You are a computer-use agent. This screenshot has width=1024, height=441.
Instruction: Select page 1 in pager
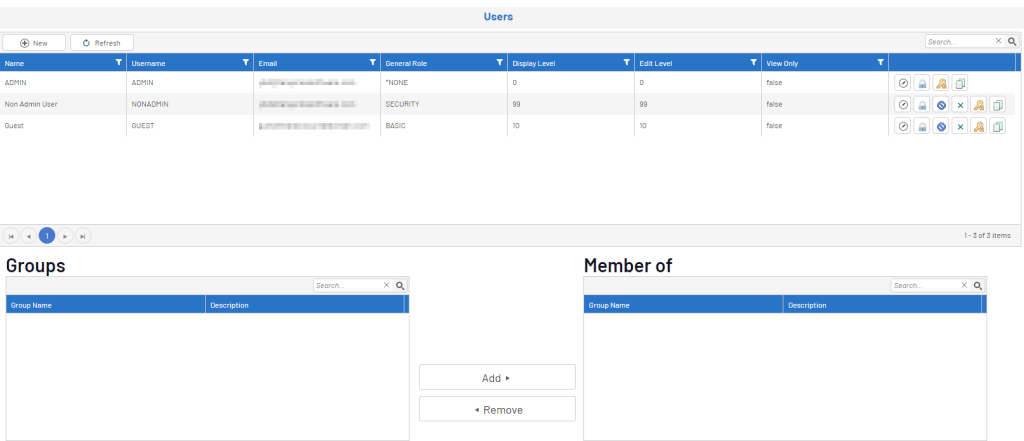47,236
